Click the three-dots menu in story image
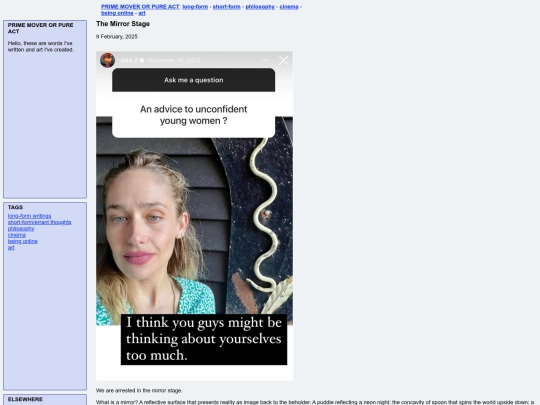Screen dimensions: 540x405 tap(265, 61)
